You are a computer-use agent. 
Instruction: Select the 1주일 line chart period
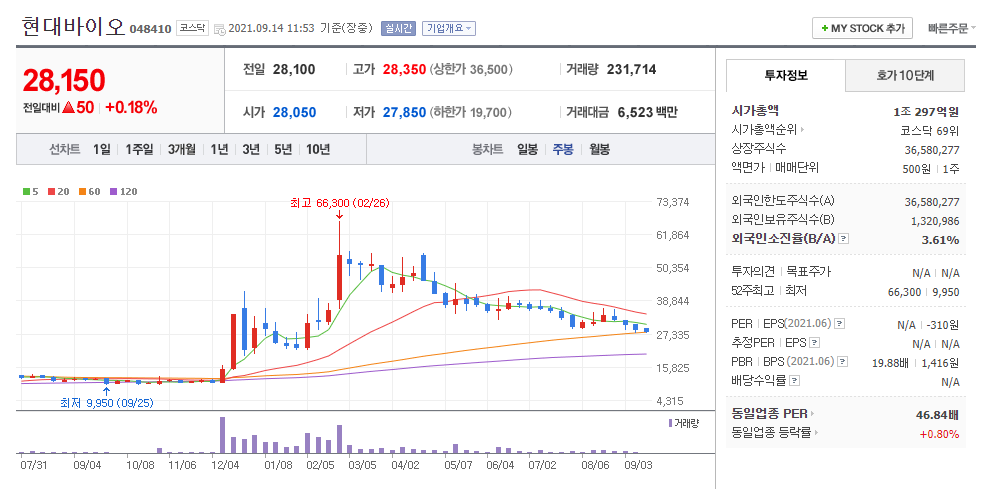(139, 149)
